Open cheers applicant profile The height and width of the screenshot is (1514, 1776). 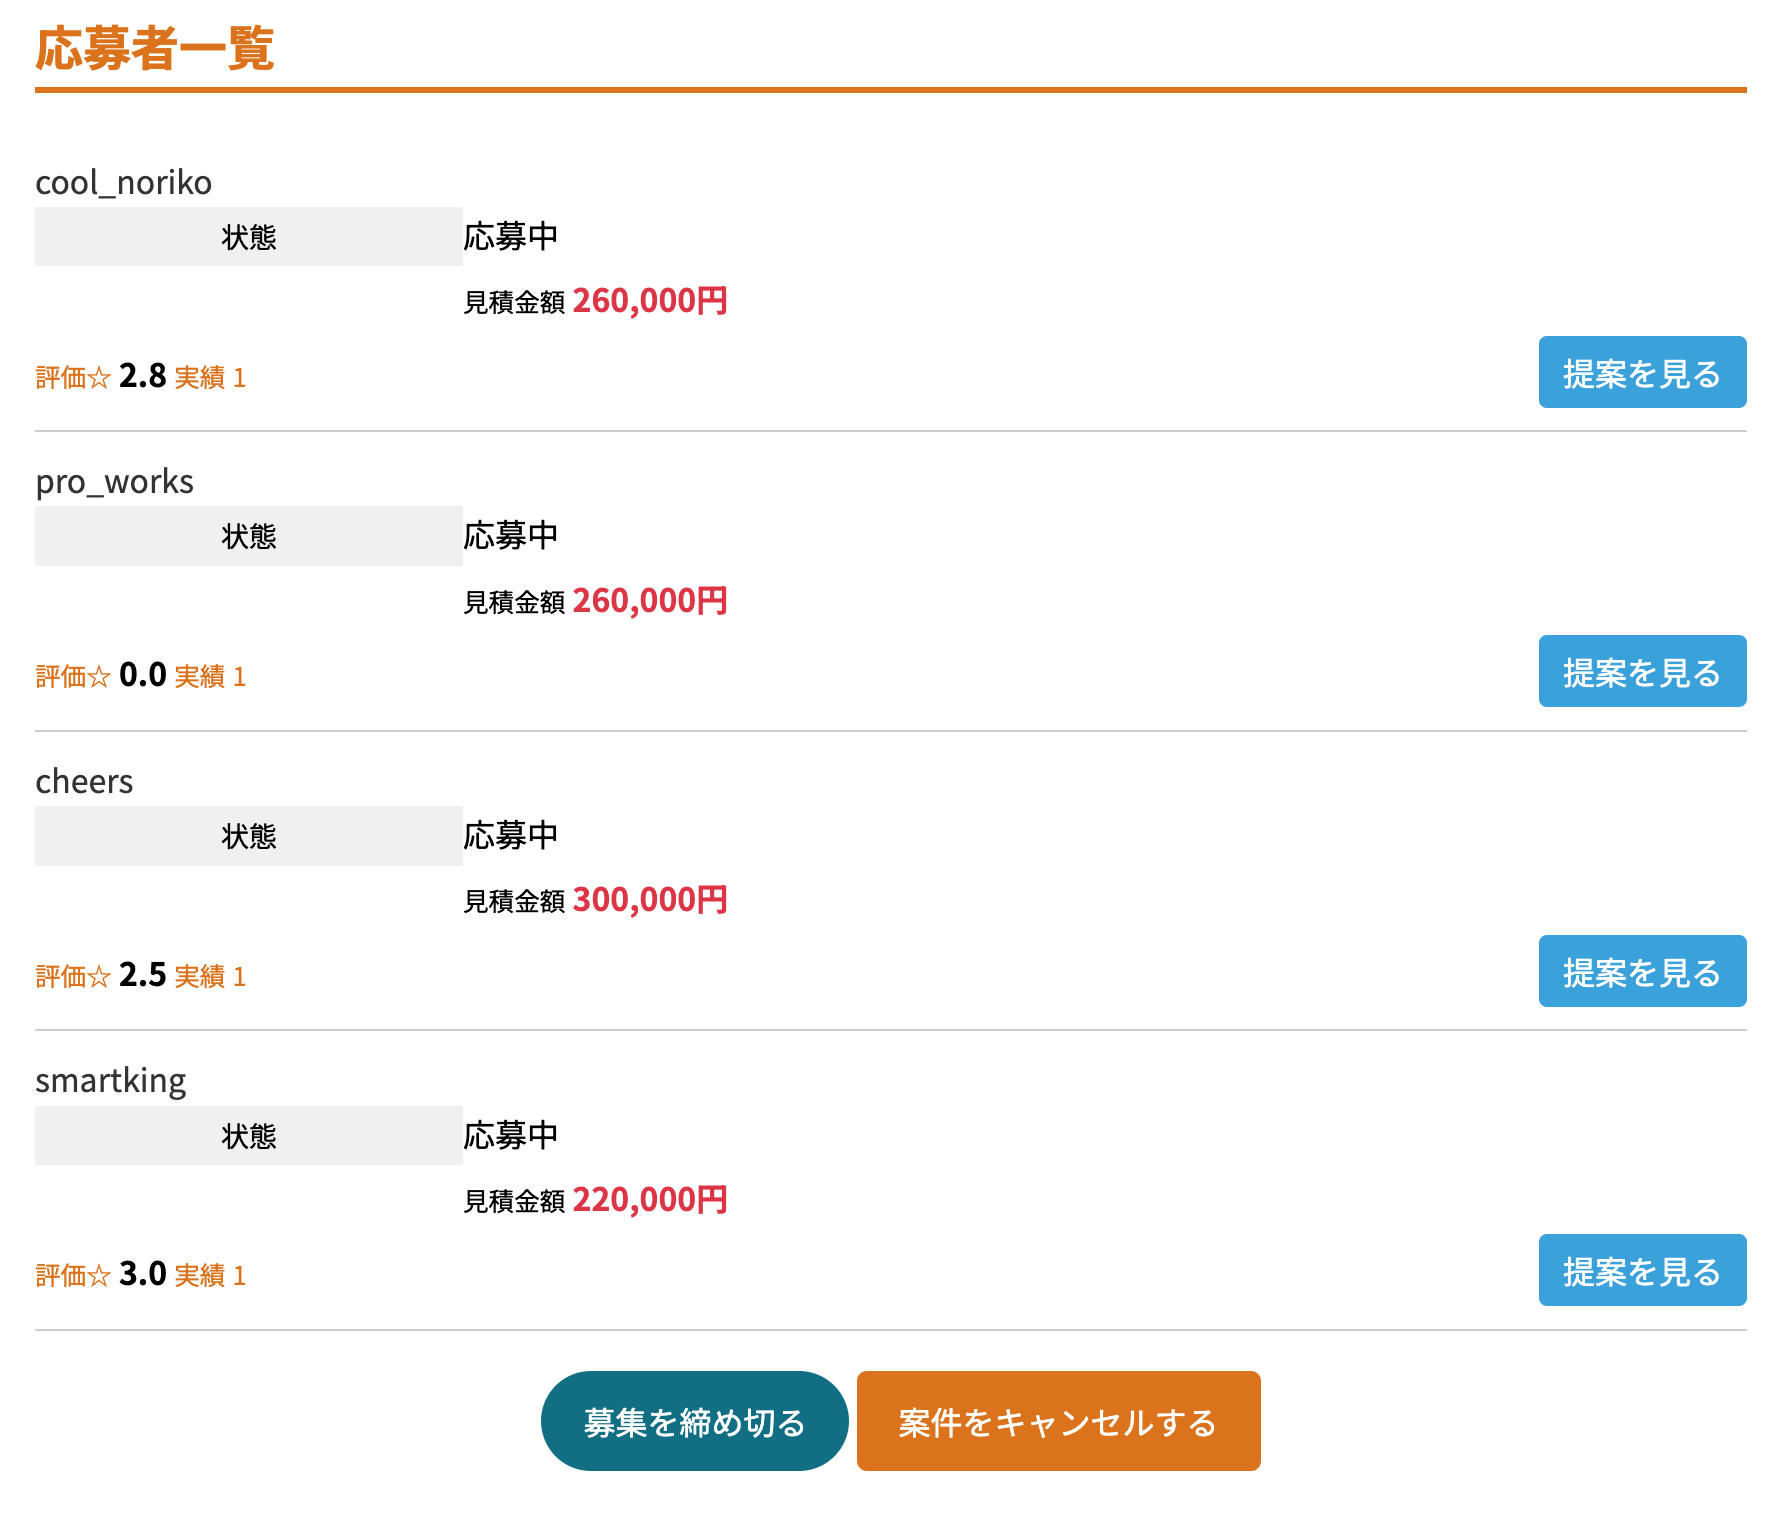(x=84, y=782)
